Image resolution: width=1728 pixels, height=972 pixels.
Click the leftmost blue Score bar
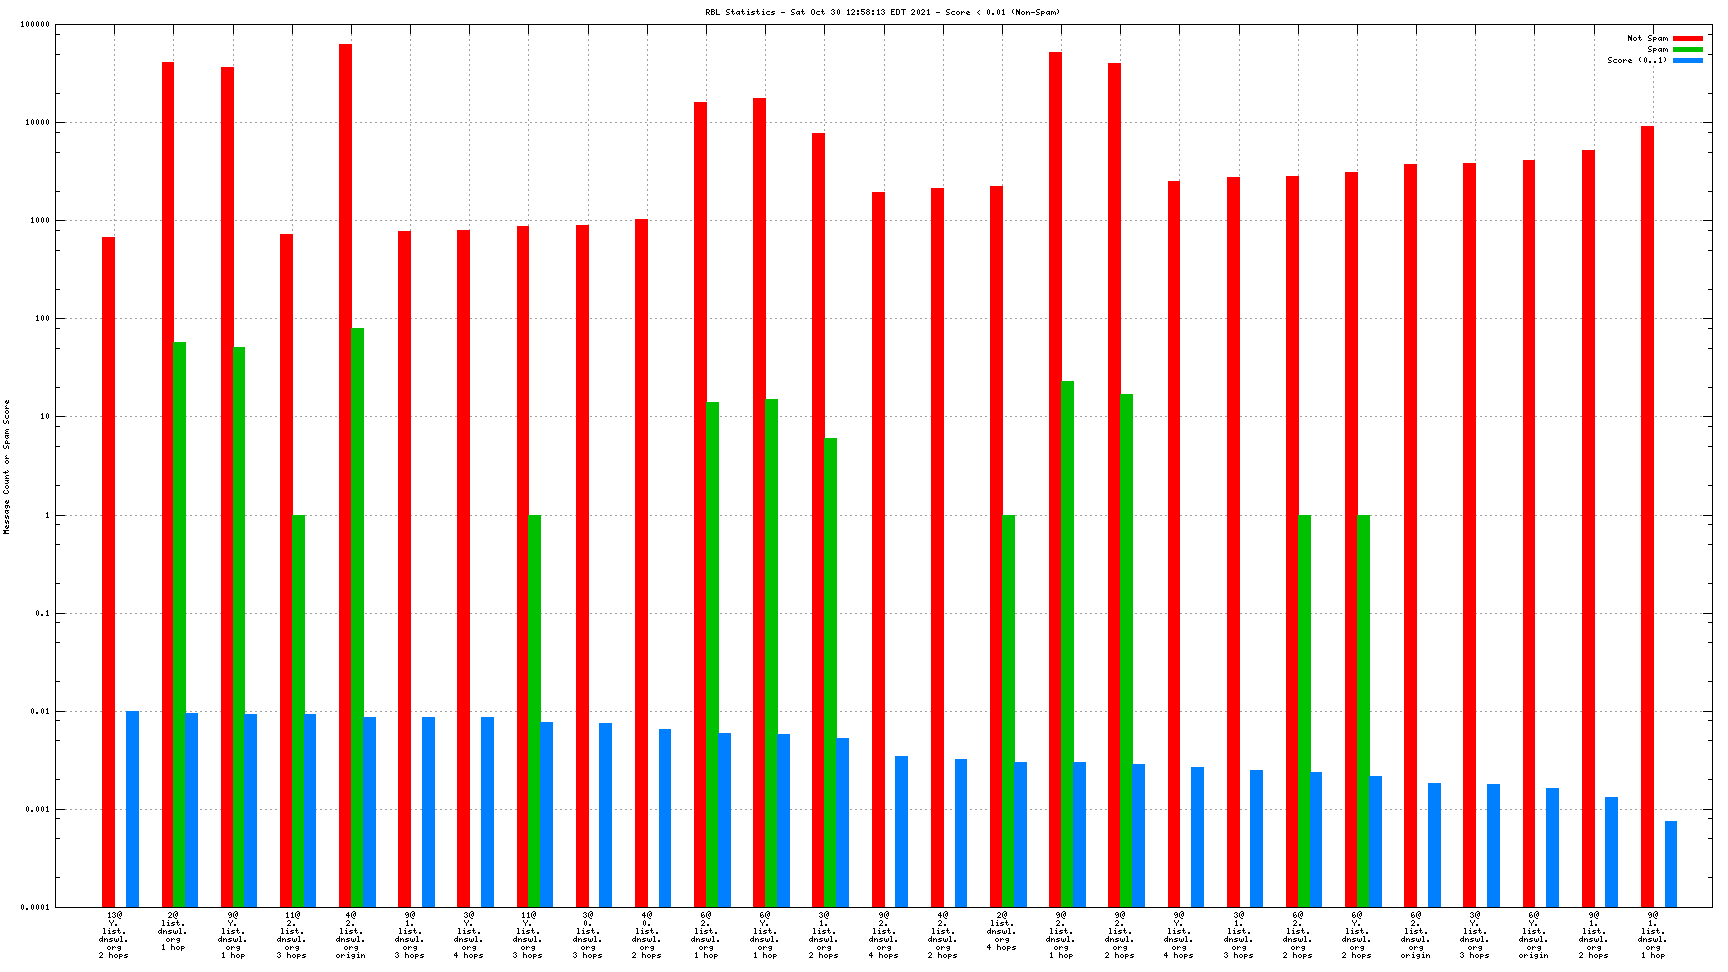pyautogui.click(x=132, y=808)
